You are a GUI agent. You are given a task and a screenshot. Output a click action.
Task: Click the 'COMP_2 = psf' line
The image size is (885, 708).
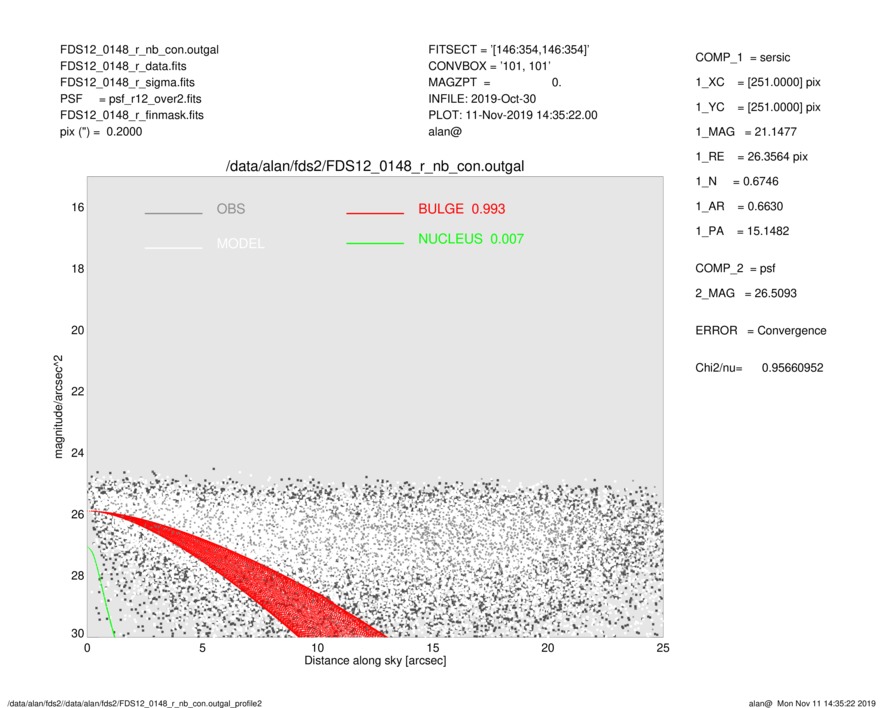[x=735, y=269]
